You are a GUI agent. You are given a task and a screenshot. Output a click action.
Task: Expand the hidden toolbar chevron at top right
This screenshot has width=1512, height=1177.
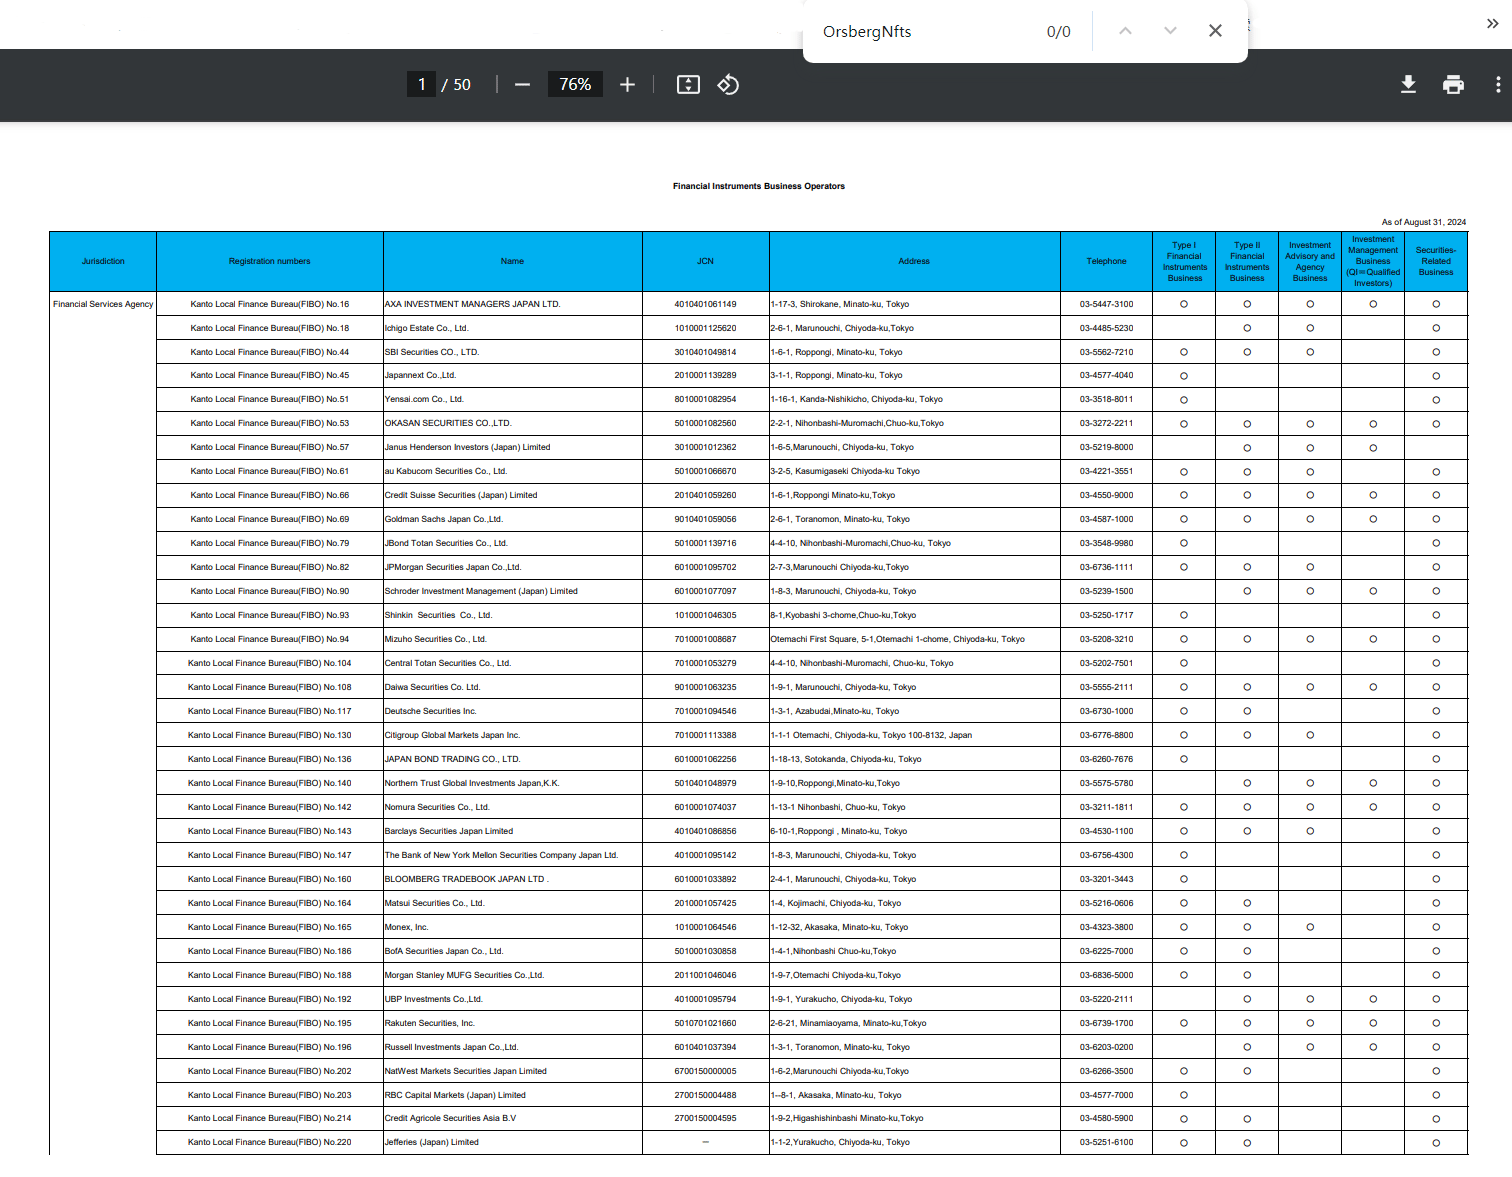(x=1492, y=24)
